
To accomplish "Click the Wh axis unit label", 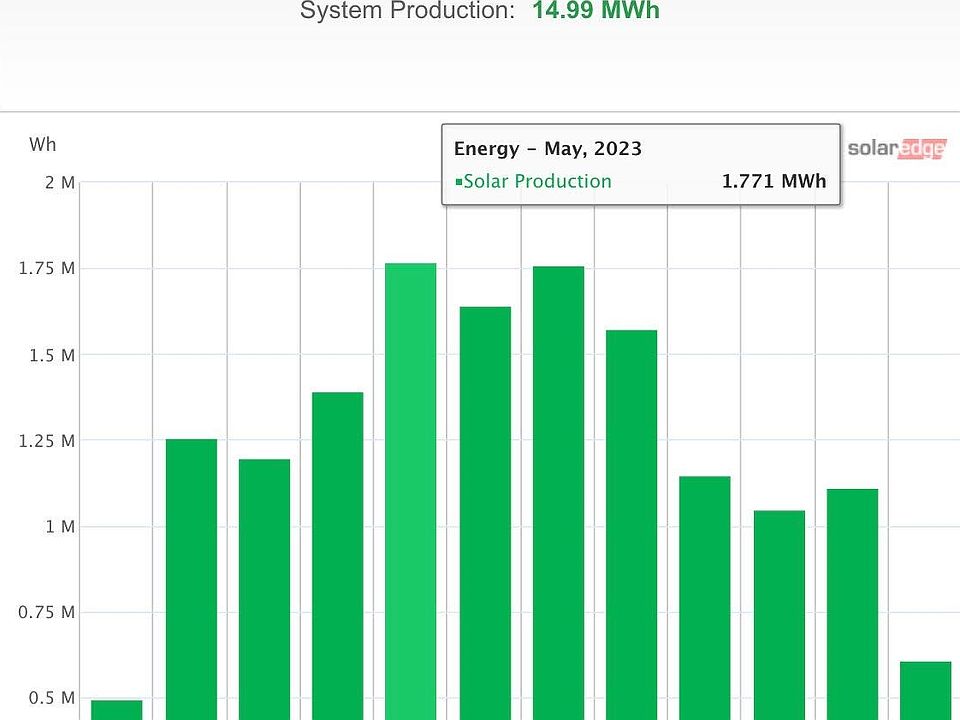I will click(43, 145).
